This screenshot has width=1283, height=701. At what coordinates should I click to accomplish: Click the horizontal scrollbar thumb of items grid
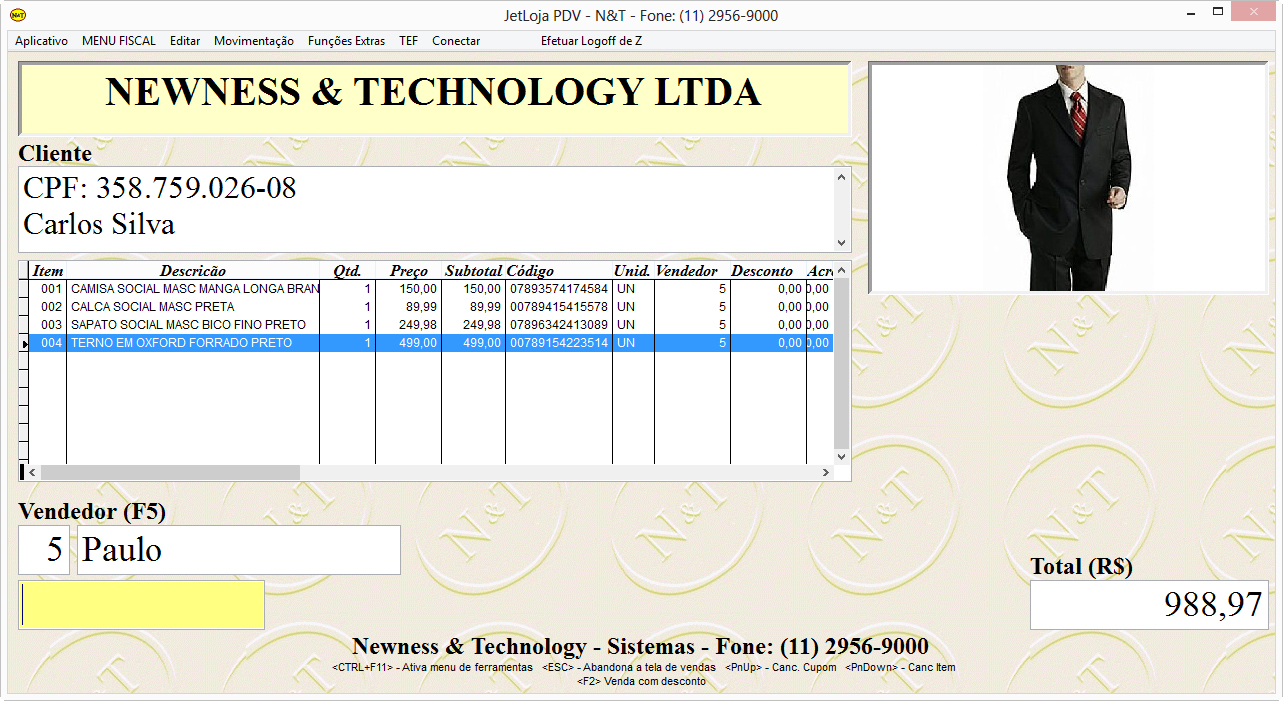tap(170, 472)
